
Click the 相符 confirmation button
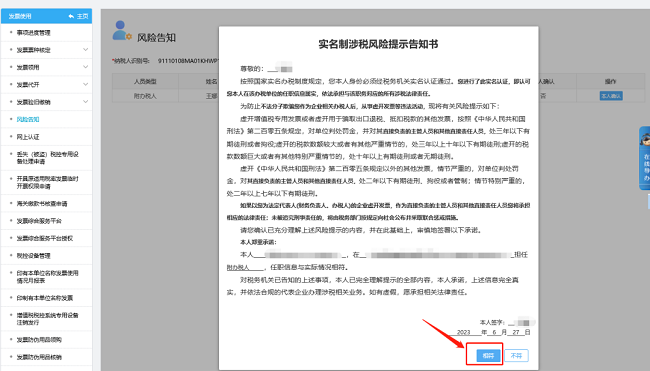(x=488, y=355)
